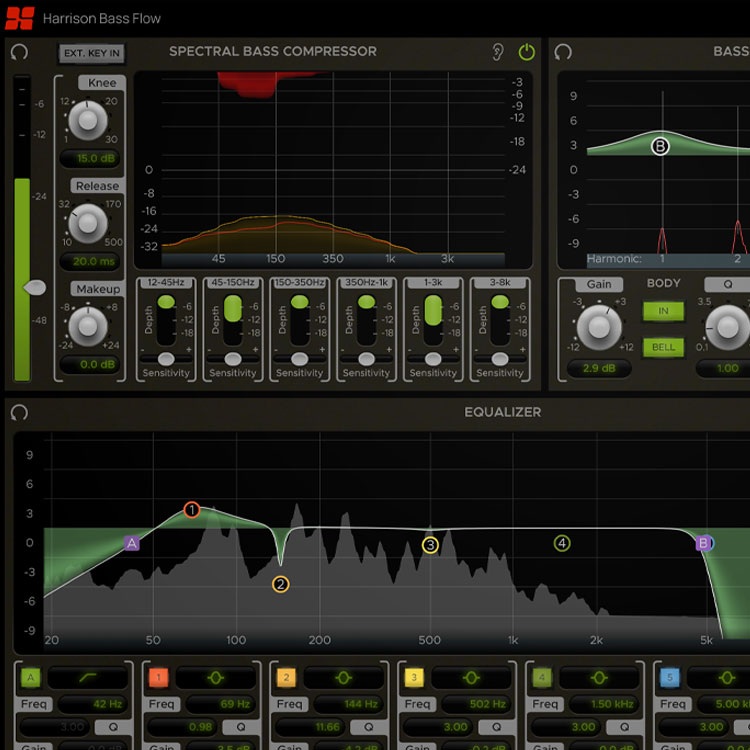
Task: Click the Release knob
Action: (88, 223)
